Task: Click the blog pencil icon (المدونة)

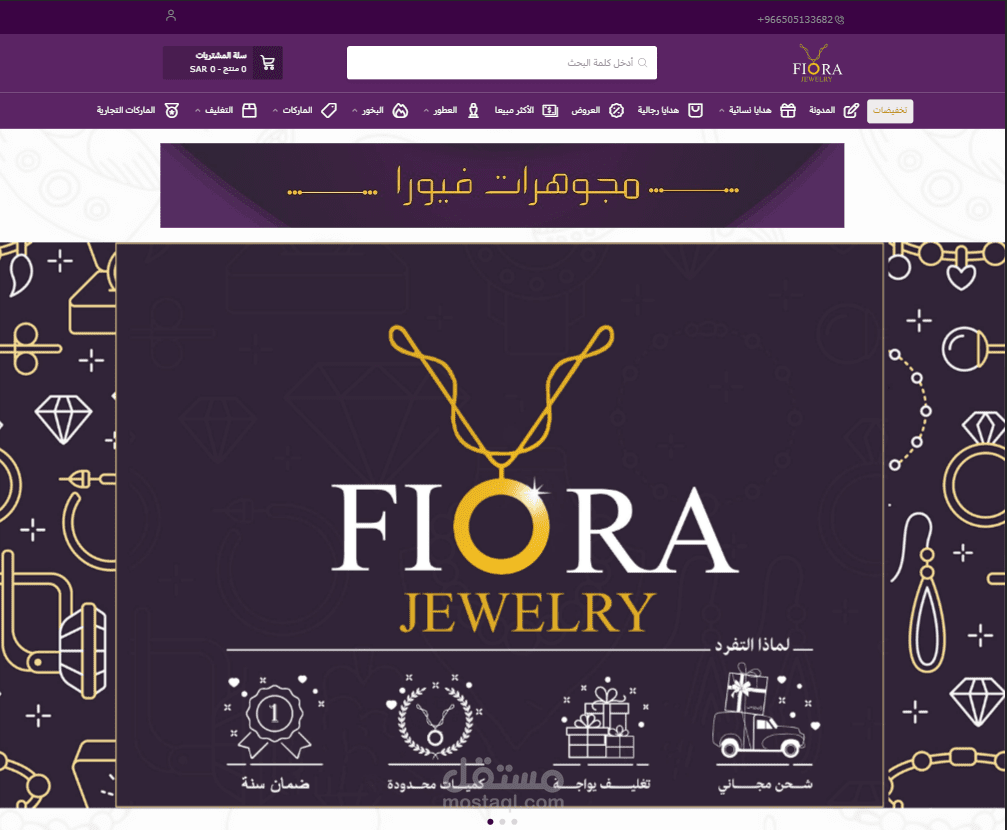Action: click(851, 110)
